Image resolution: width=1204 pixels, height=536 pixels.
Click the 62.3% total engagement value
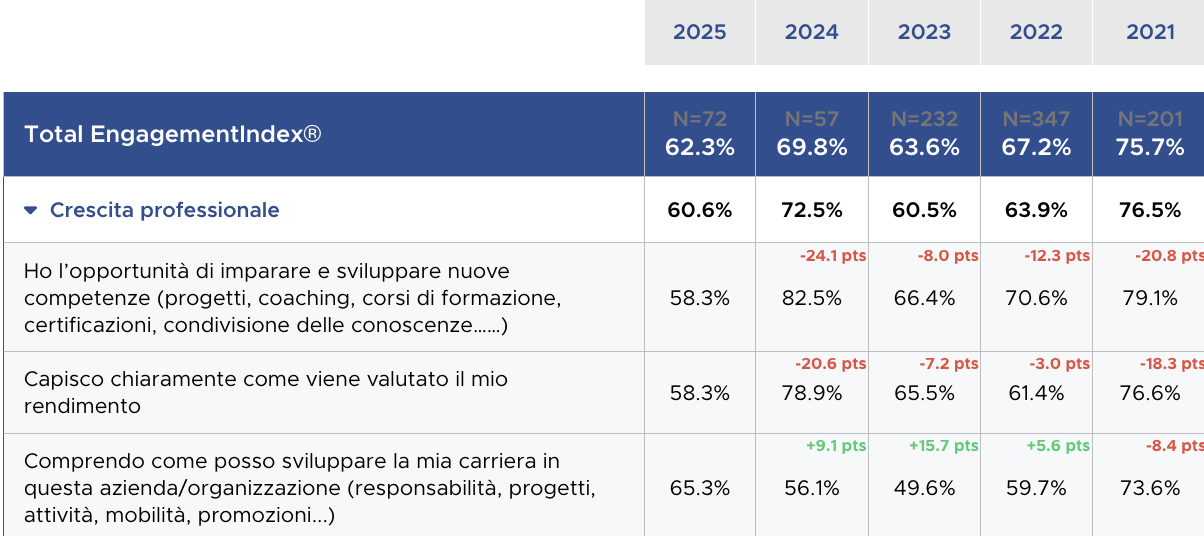click(699, 147)
